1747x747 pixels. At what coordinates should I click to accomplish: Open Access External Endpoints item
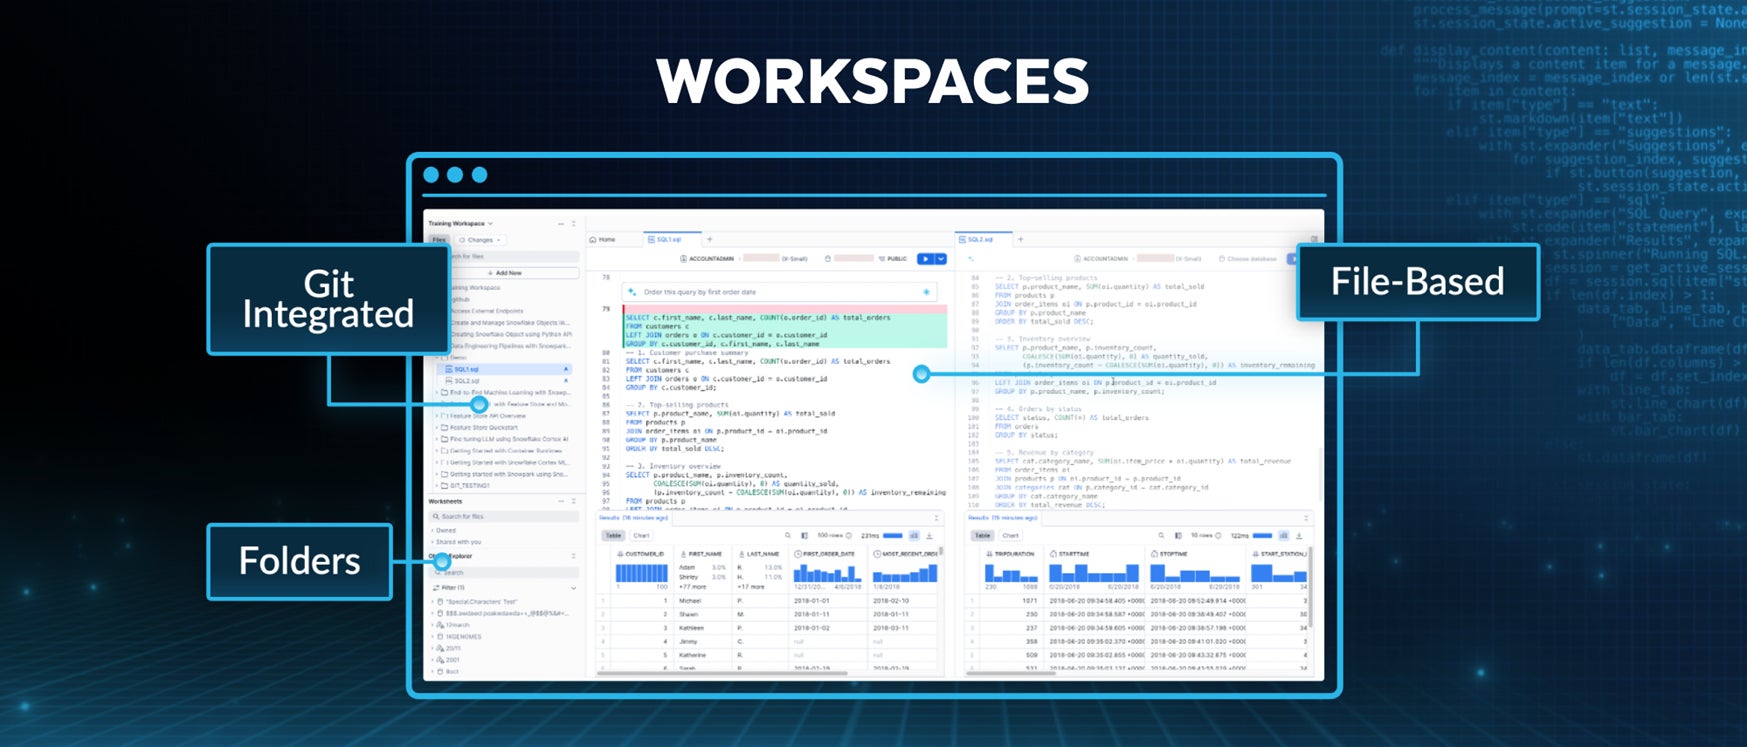tap(487, 311)
